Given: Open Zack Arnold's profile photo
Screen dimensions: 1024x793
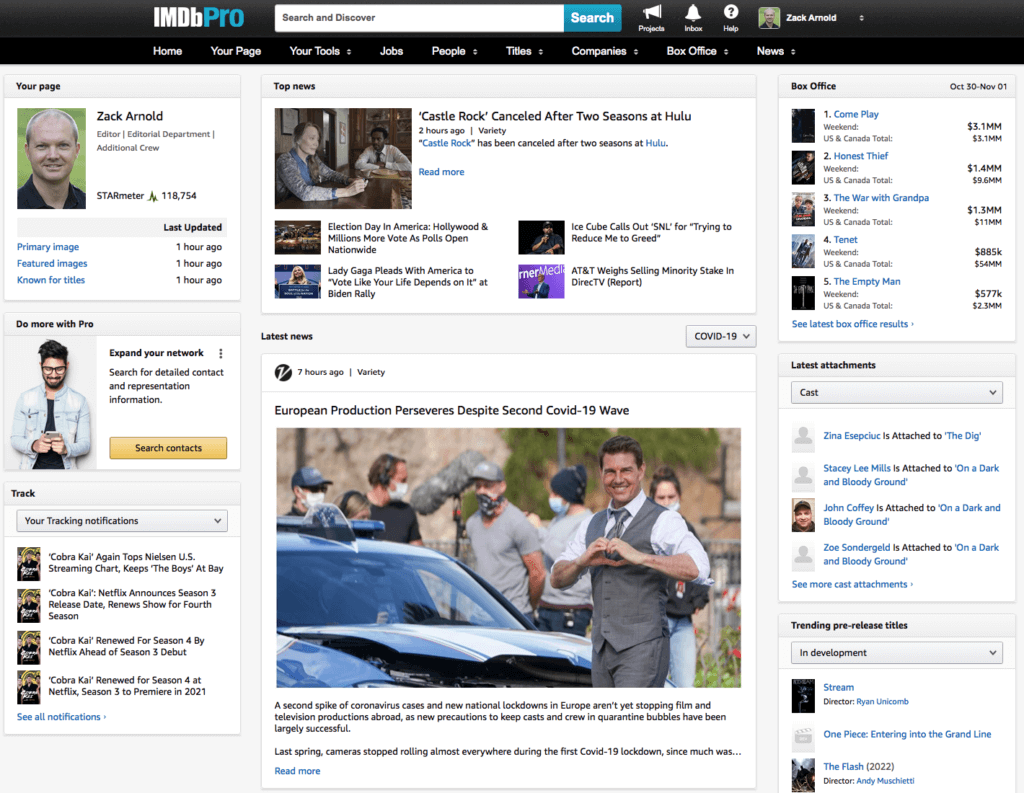Looking at the screenshot, I should pos(51,158).
